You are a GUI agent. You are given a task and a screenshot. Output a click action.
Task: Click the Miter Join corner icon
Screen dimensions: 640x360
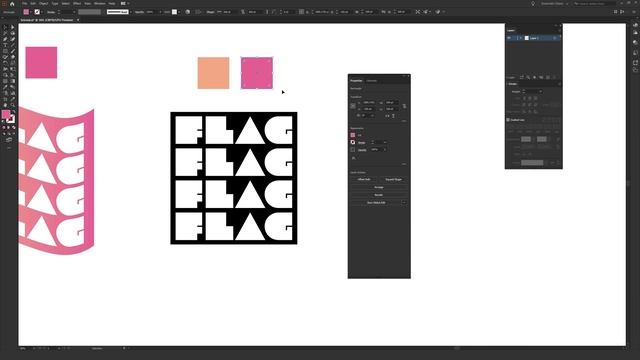coord(524,104)
